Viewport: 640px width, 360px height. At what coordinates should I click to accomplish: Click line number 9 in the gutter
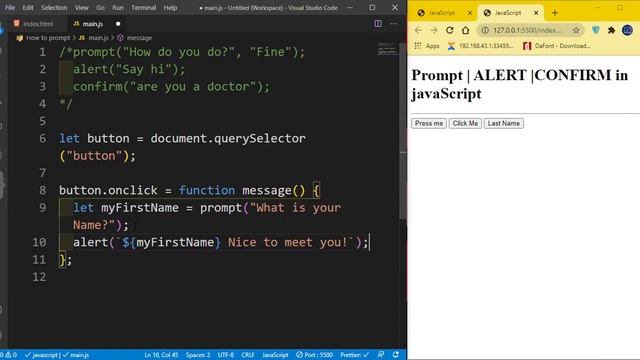(x=42, y=208)
